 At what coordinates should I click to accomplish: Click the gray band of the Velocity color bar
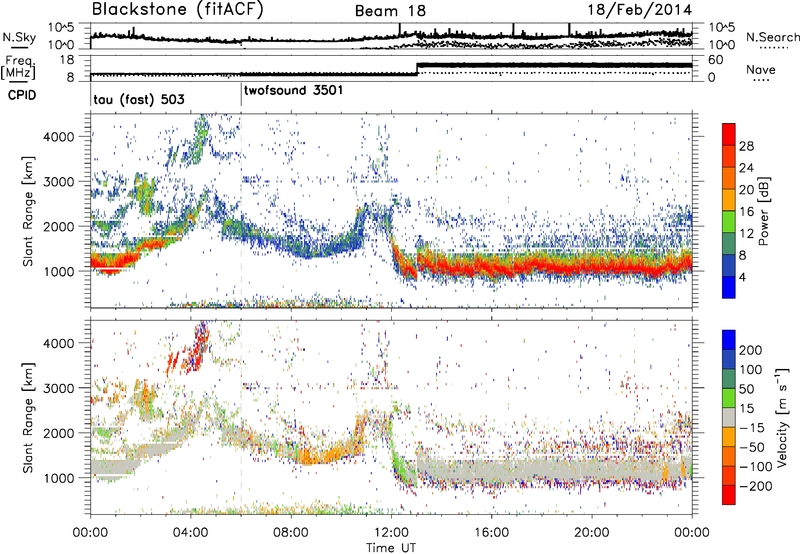729,418
